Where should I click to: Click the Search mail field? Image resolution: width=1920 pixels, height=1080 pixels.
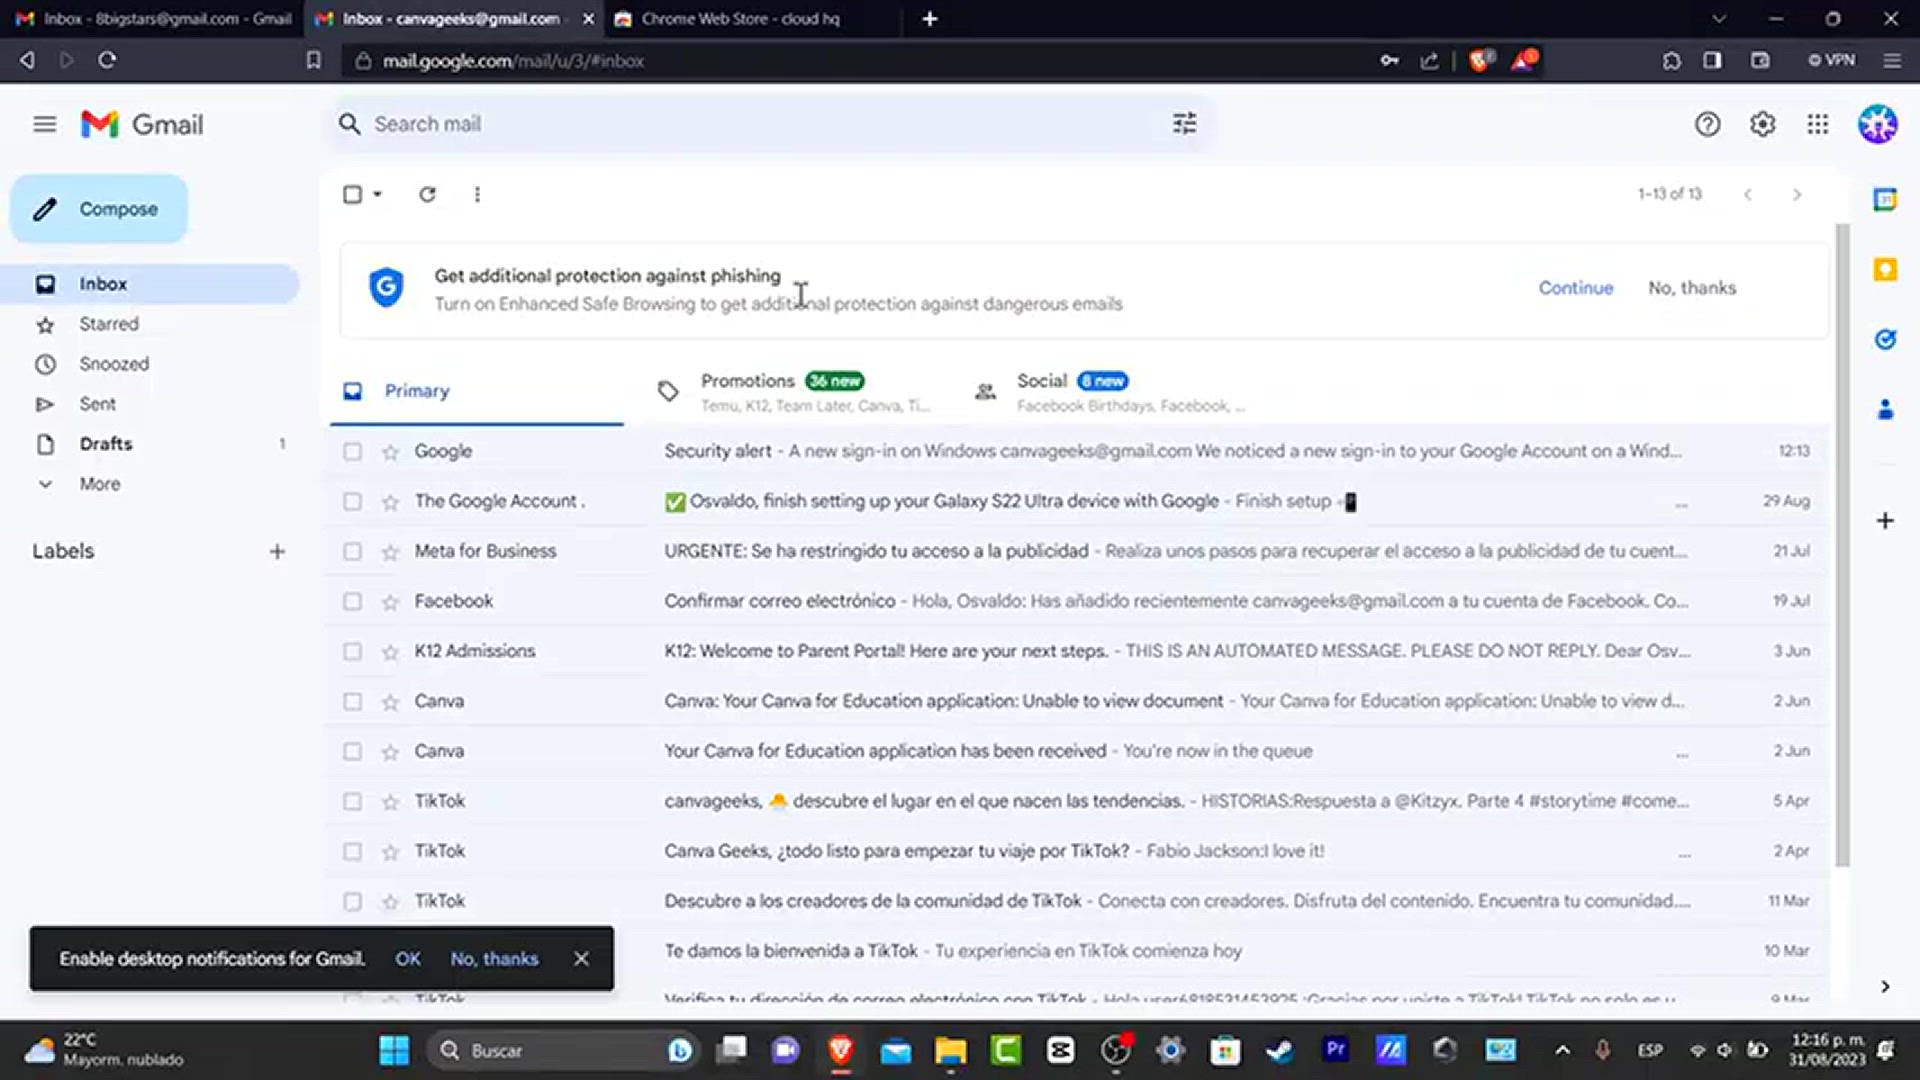point(770,124)
